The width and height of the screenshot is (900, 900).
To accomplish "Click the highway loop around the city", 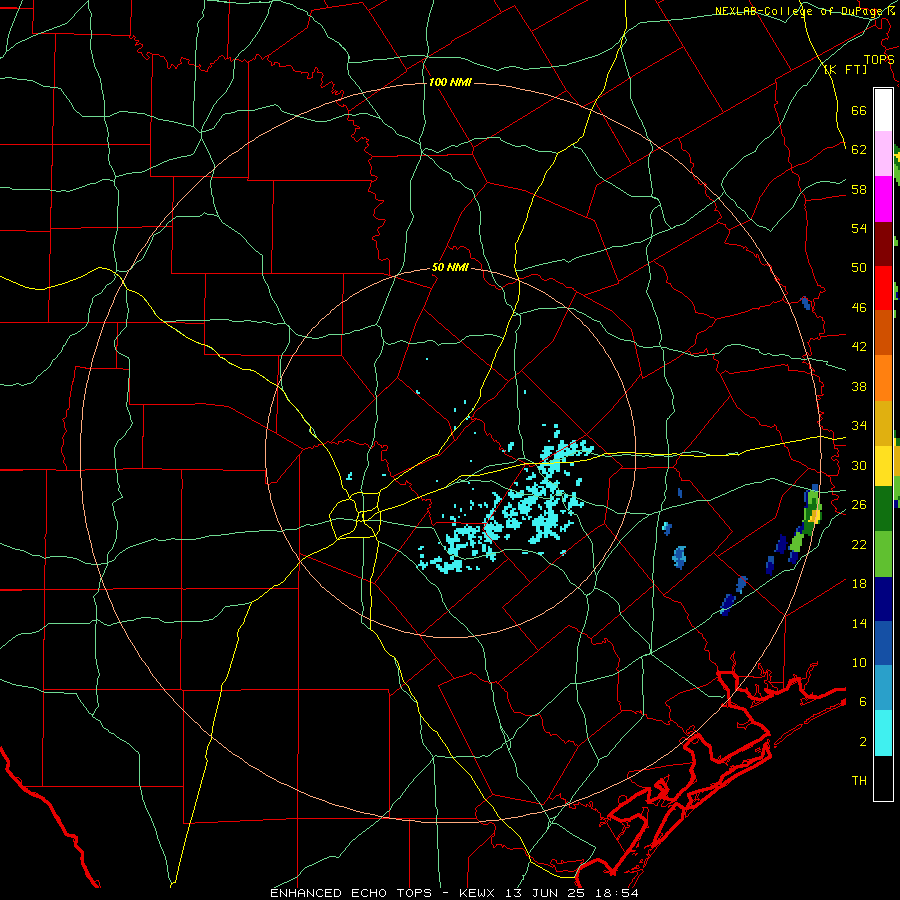I will coord(356,515).
